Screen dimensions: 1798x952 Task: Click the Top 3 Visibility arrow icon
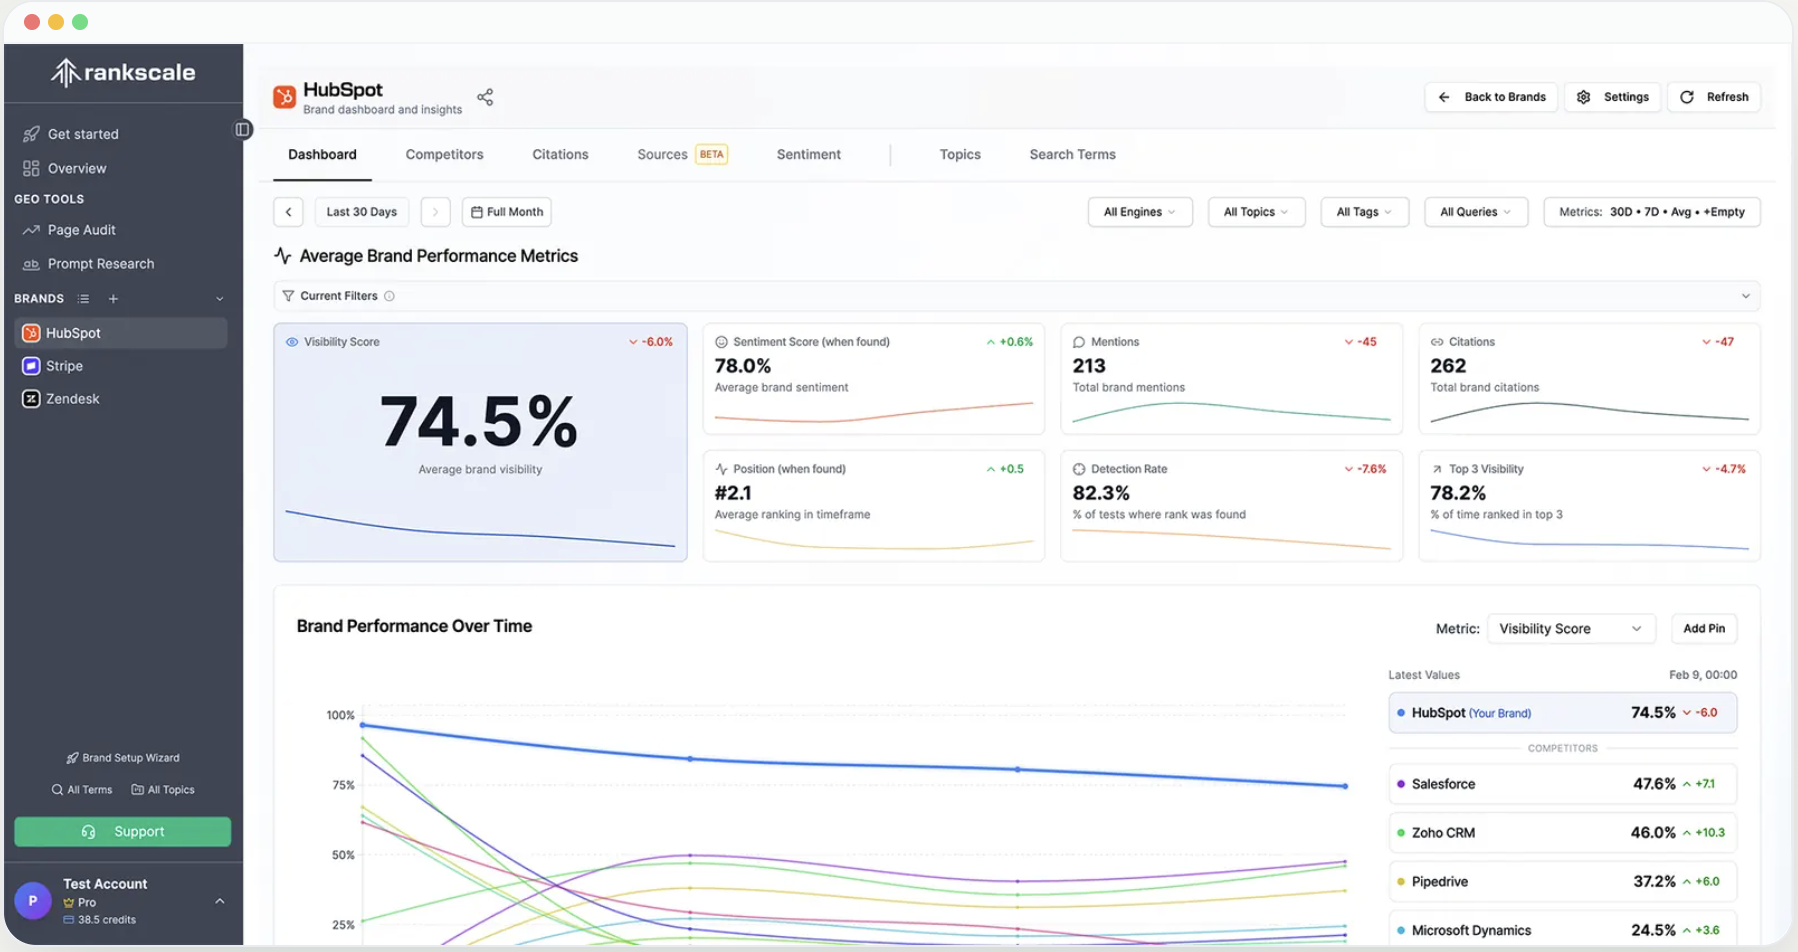point(1437,469)
